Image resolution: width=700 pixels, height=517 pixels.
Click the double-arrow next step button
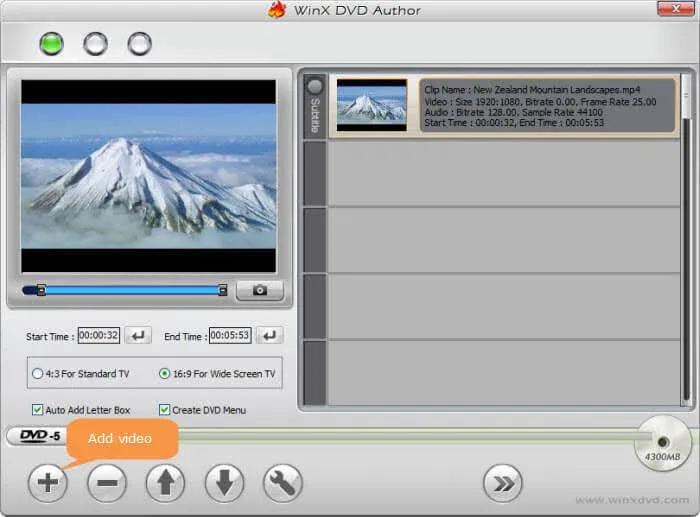coord(503,484)
